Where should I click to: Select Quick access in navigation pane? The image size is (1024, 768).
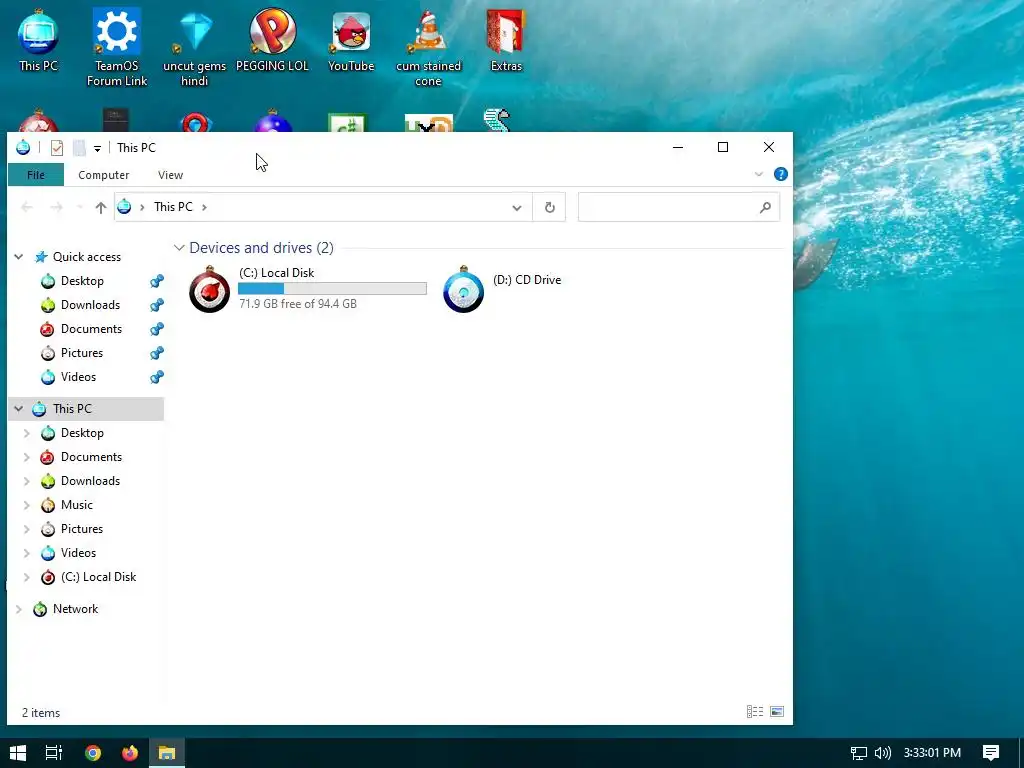(x=87, y=257)
